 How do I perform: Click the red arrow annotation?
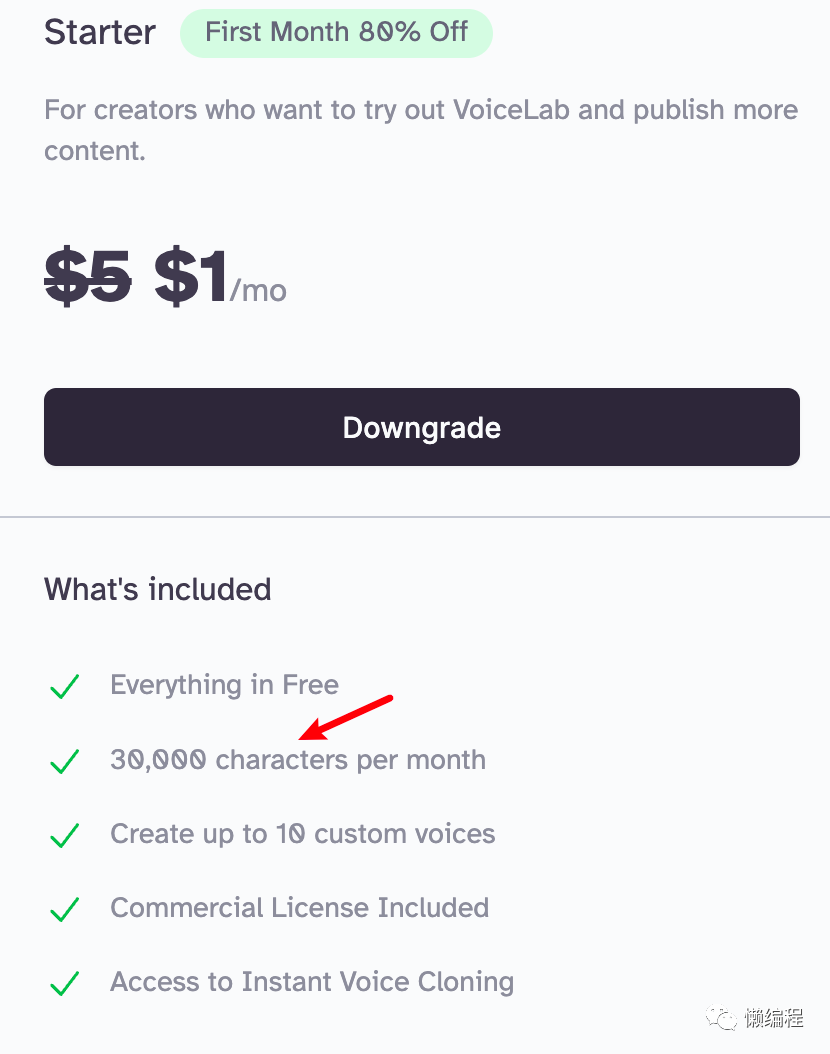click(x=345, y=718)
